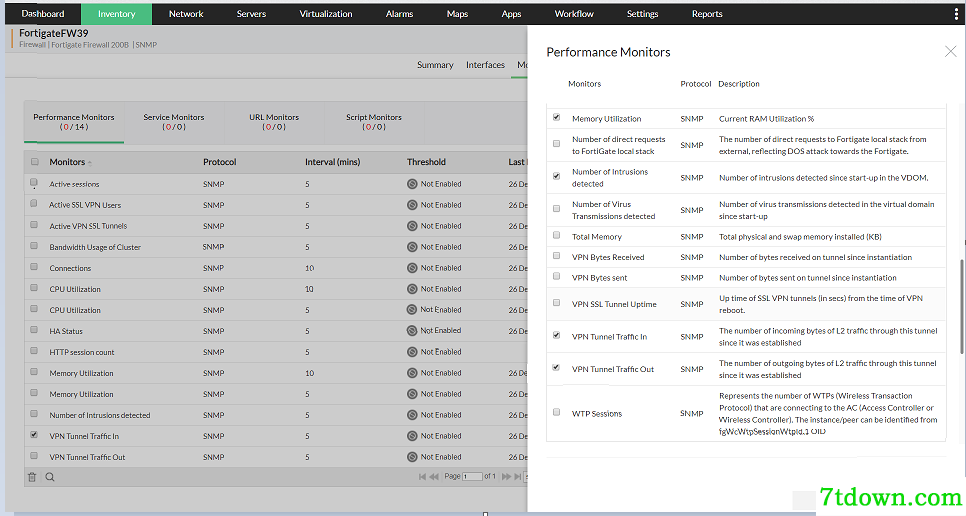Viewport: 966px width, 516px height.
Task: Check Number of Virus Transmissions detected checkbox
Action: (556, 209)
